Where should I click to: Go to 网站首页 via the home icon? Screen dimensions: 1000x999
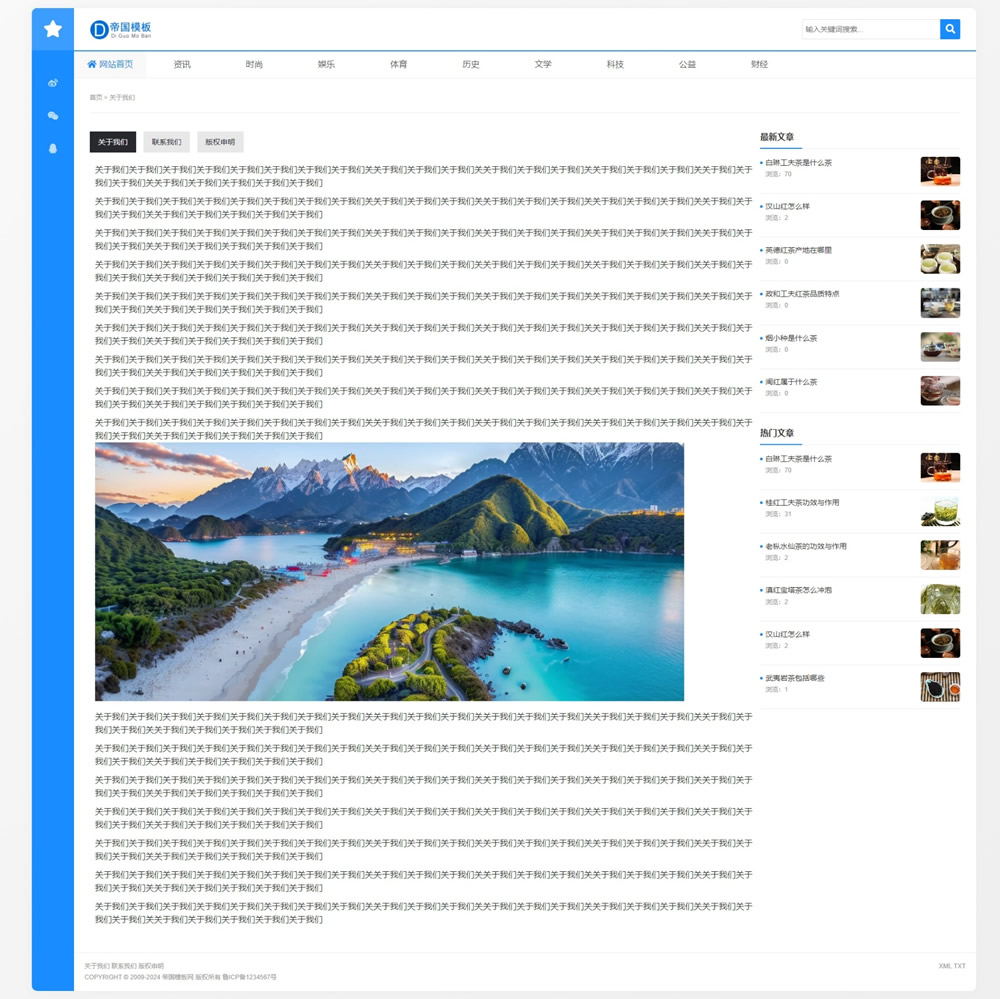[93, 64]
